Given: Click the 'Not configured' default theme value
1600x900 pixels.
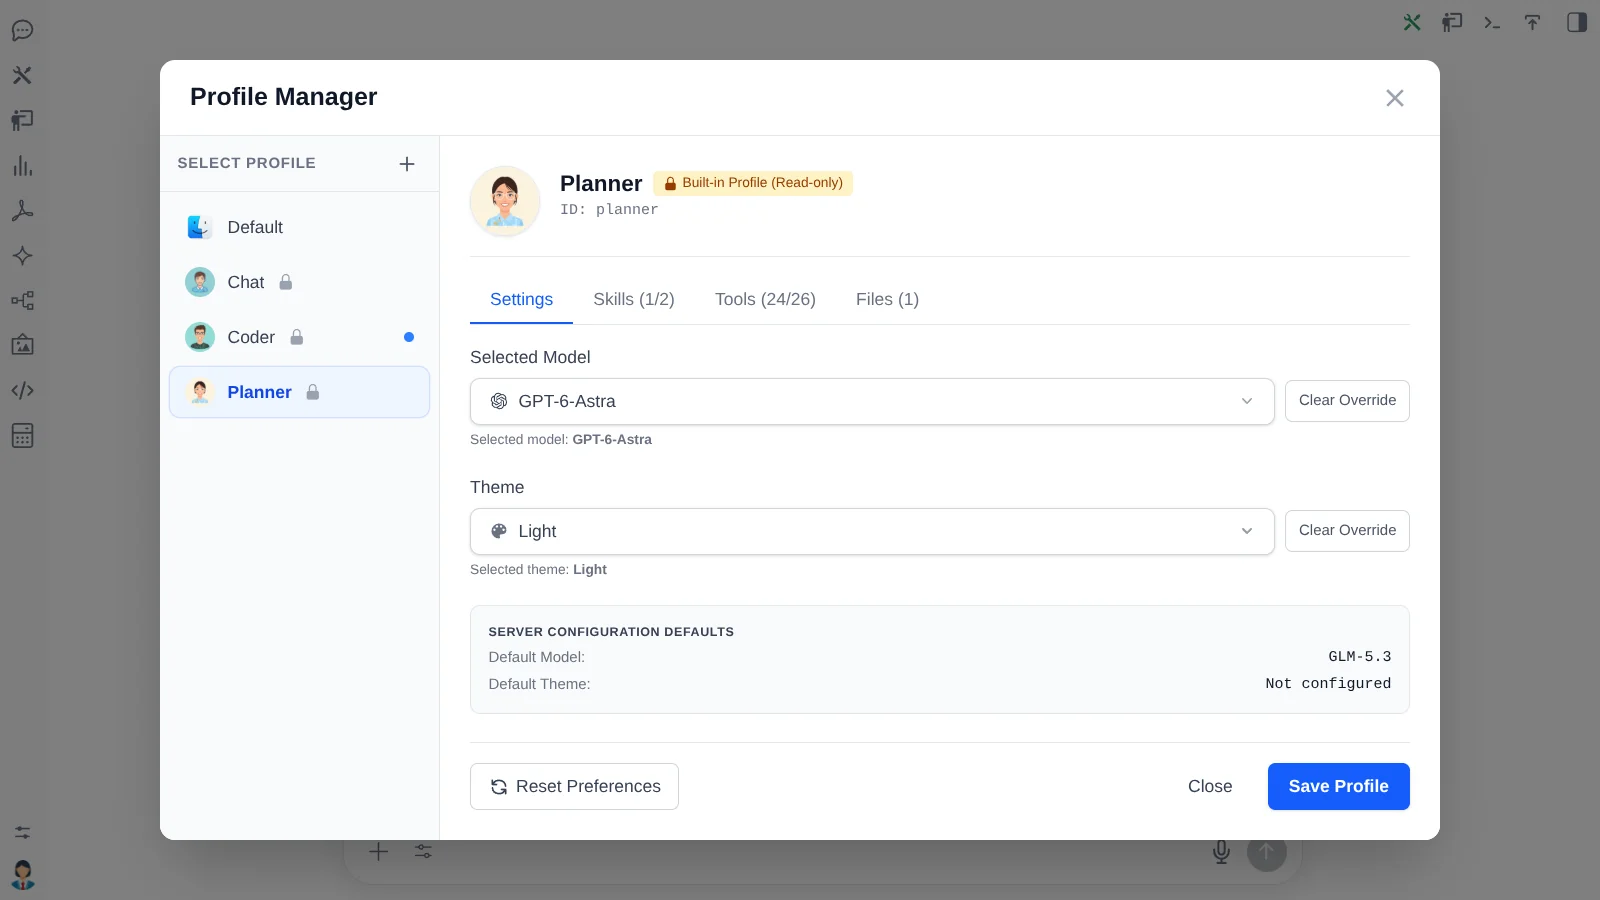Looking at the screenshot, I should [1328, 684].
